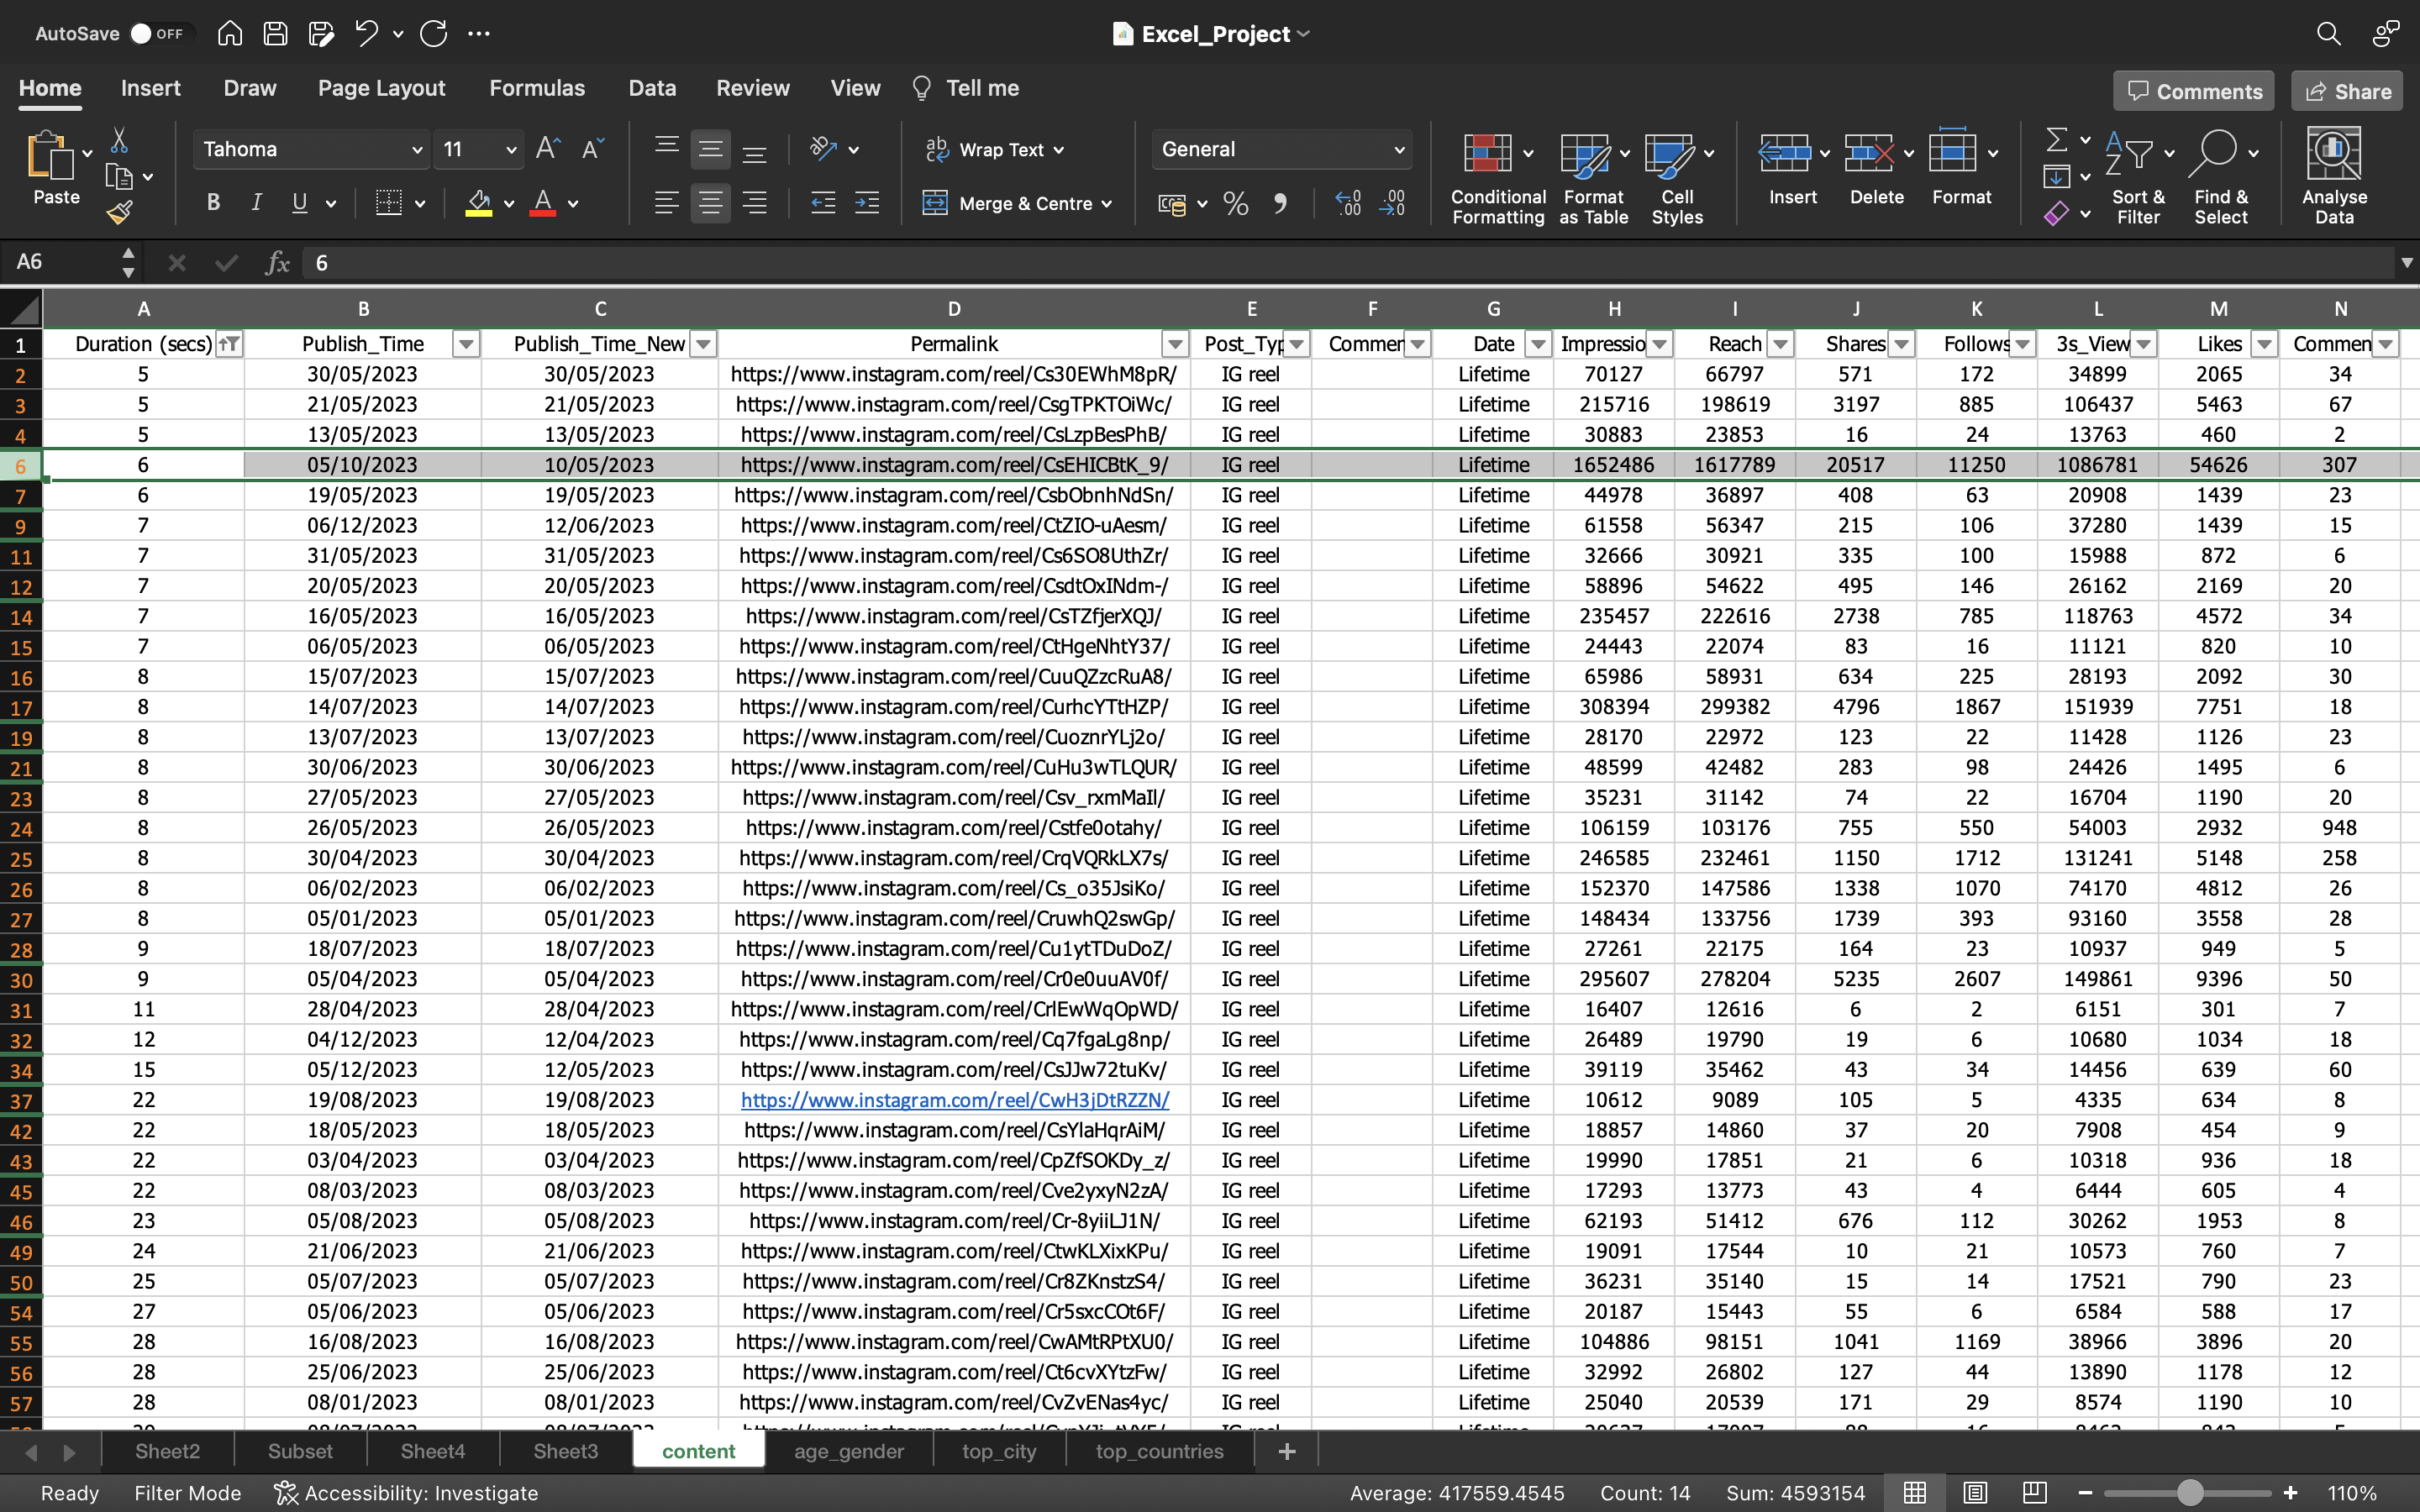Open the Formulas ribbon tab
This screenshot has width=2420, height=1512.
click(537, 88)
